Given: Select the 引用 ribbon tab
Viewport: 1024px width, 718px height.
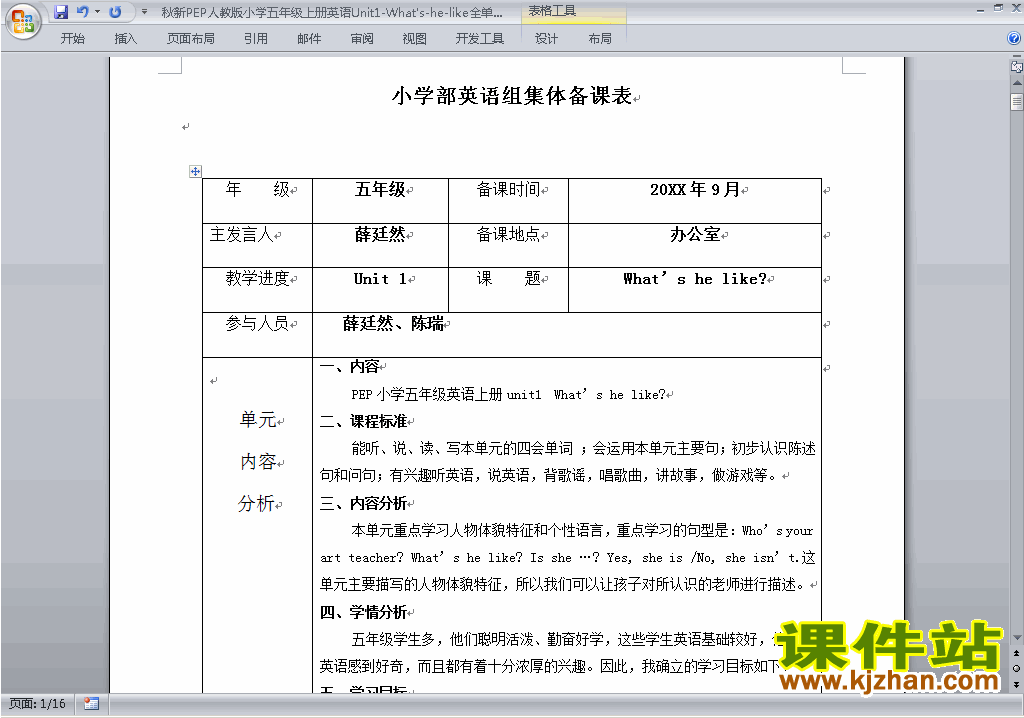Looking at the screenshot, I should coord(256,39).
